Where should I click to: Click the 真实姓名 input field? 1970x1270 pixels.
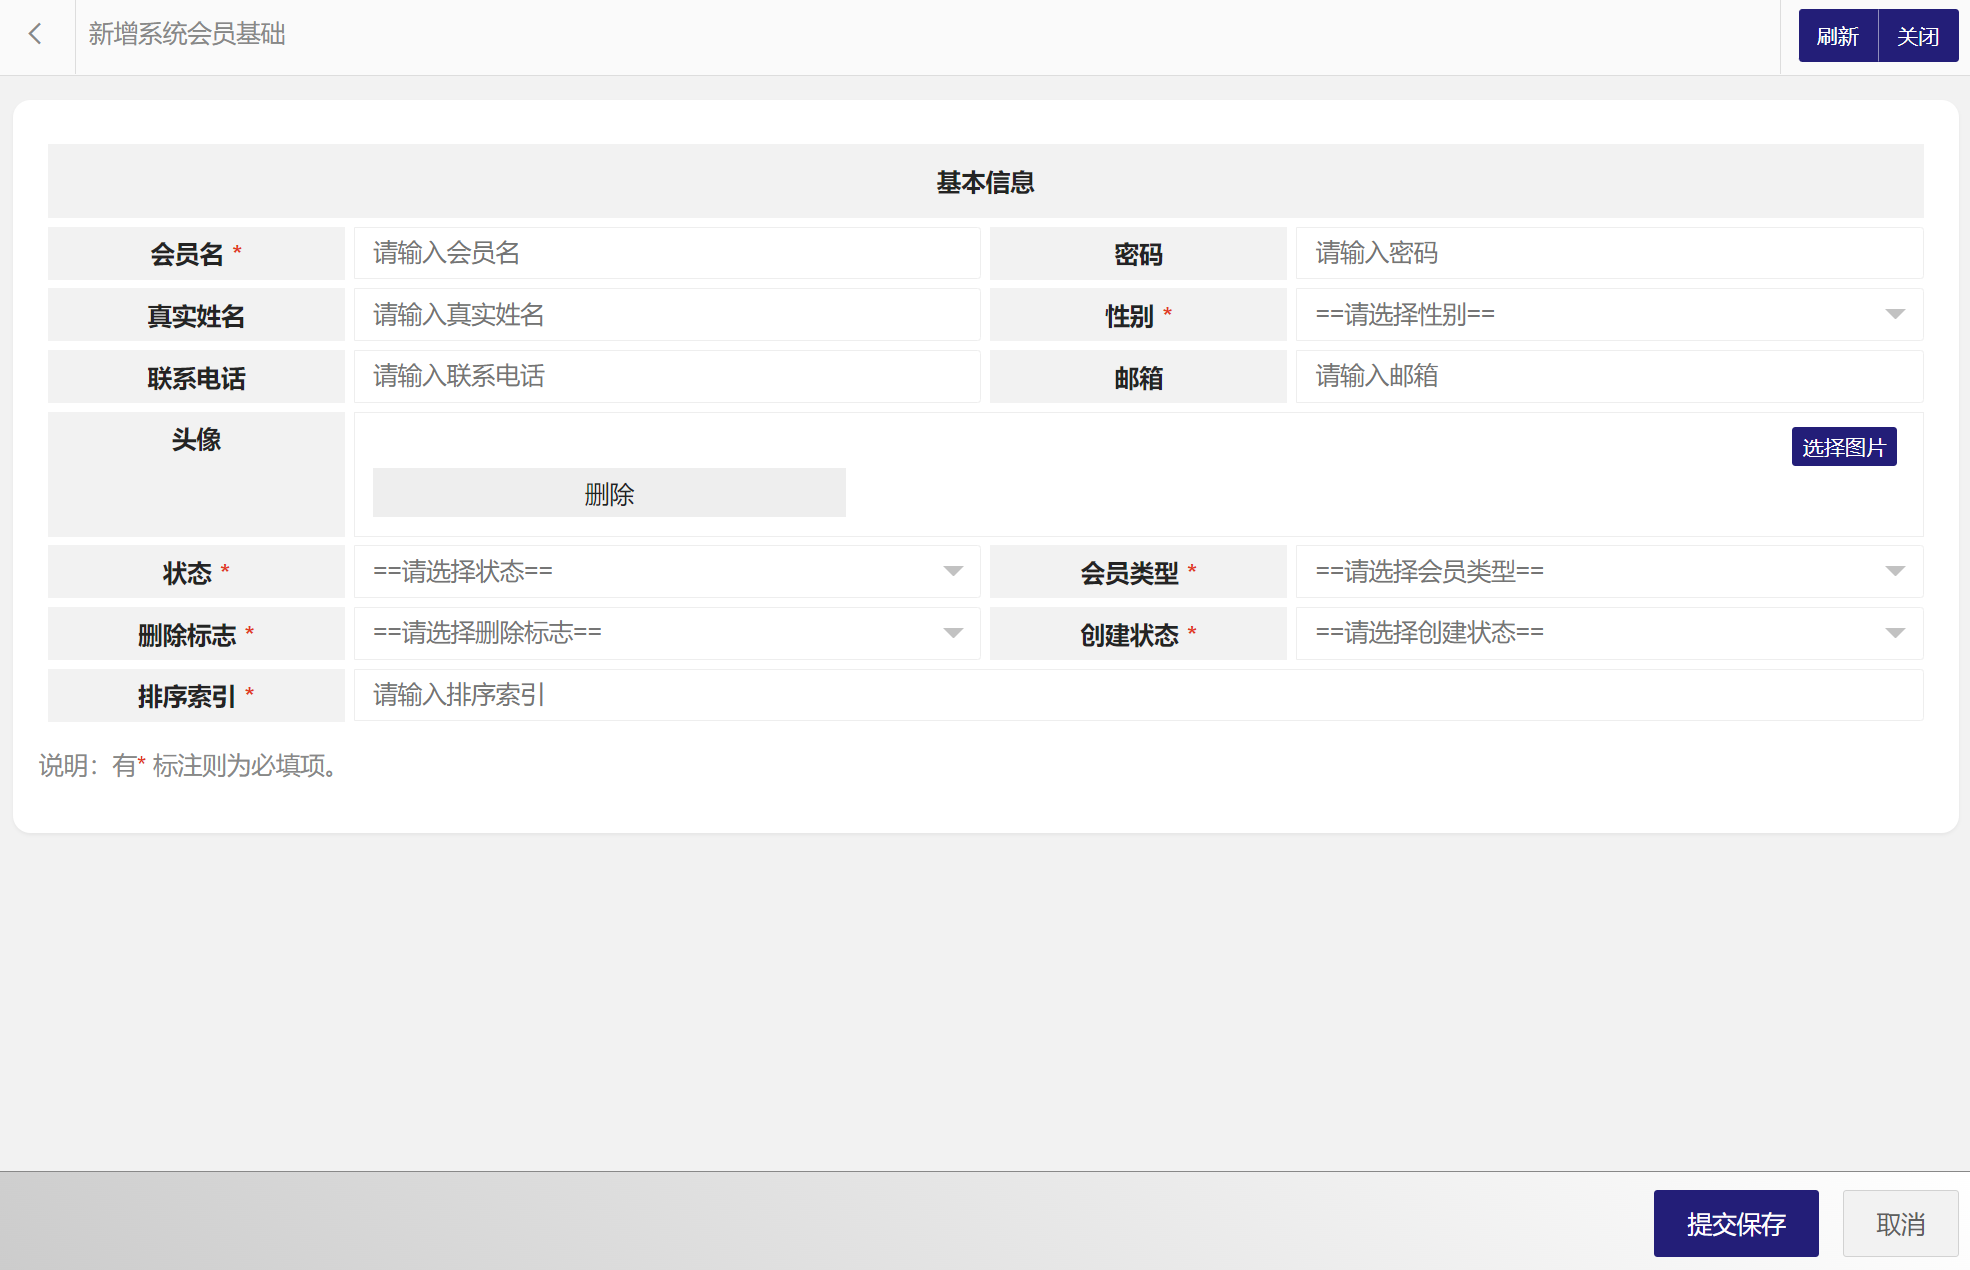(x=666, y=315)
